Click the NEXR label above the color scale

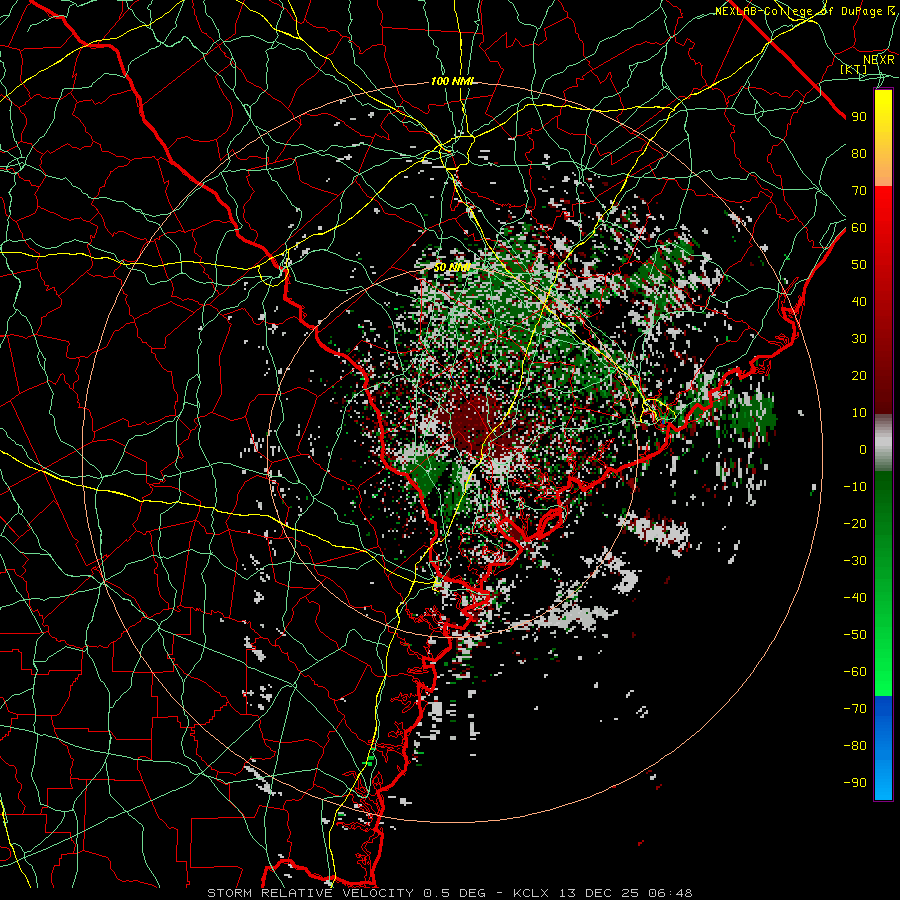[879, 59]
